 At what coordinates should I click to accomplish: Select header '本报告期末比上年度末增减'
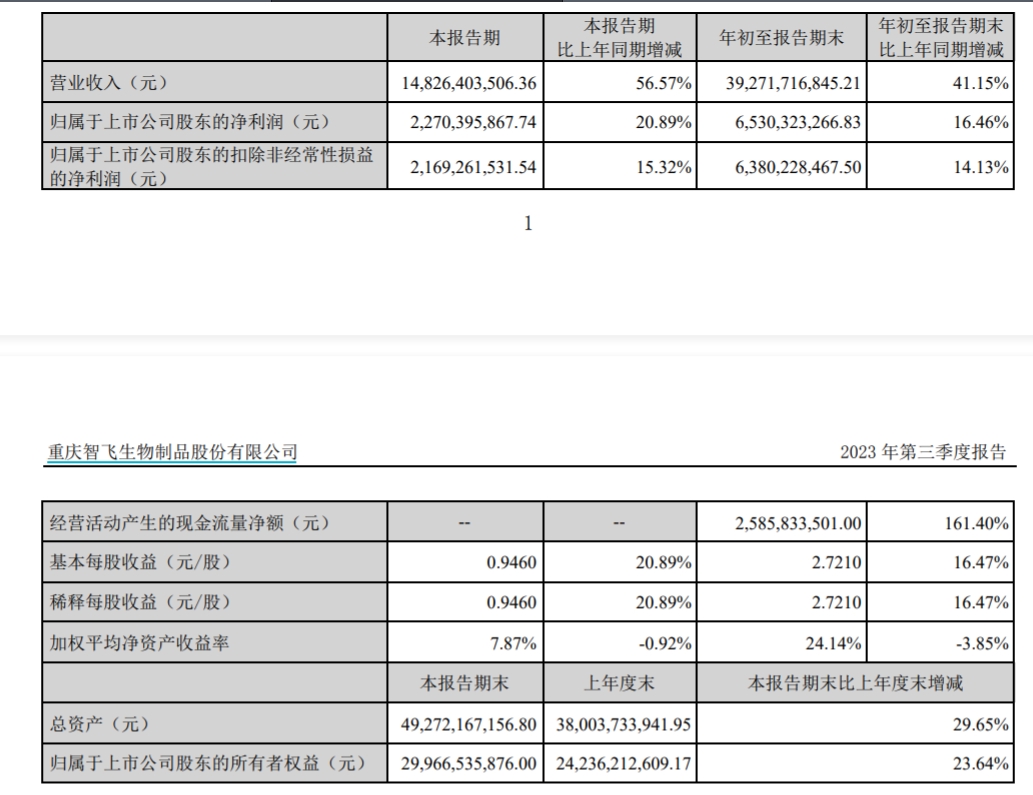tap(855, 683)
